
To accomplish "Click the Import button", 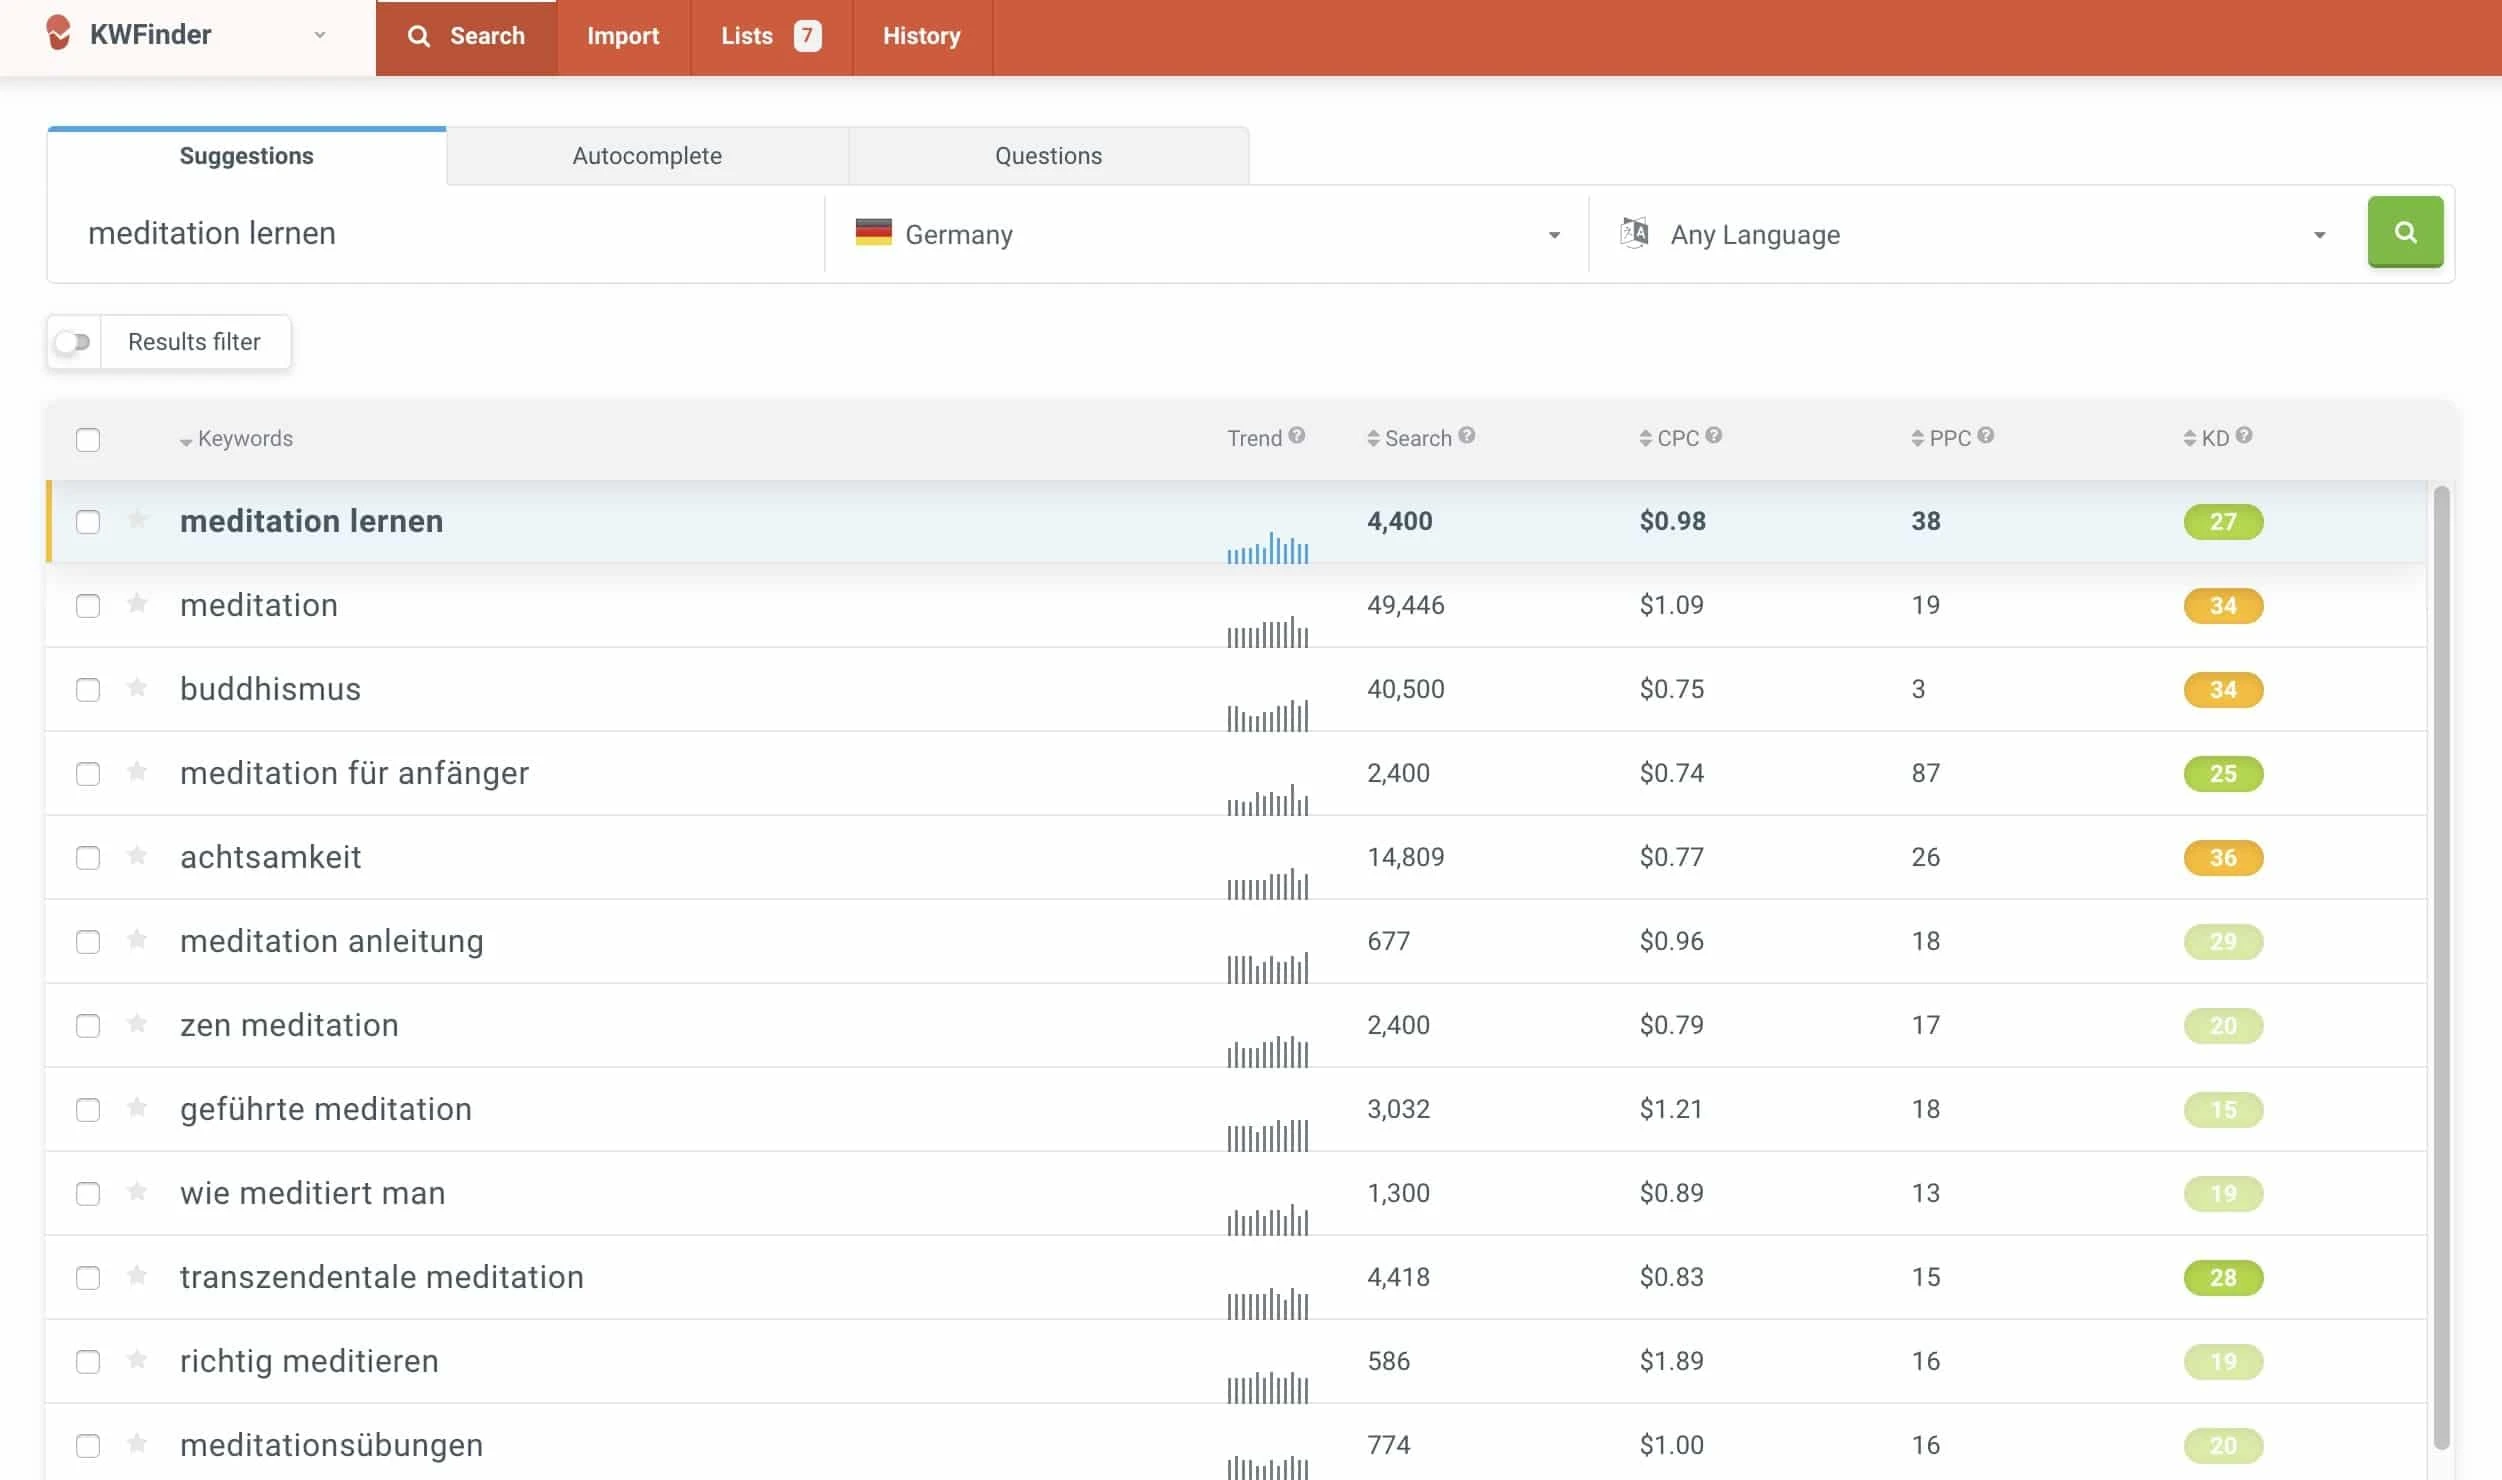I will tap(623, 36).
